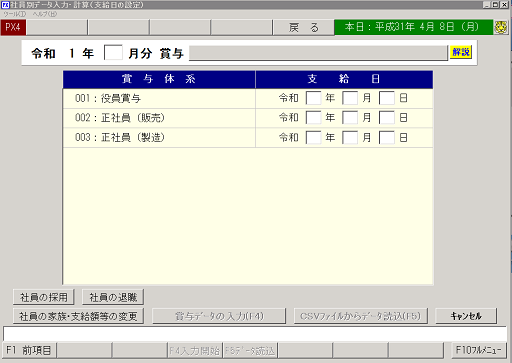Click the F10フルメニュー function key
Viewport: 512px width, 363px height.
coord(479,350)
